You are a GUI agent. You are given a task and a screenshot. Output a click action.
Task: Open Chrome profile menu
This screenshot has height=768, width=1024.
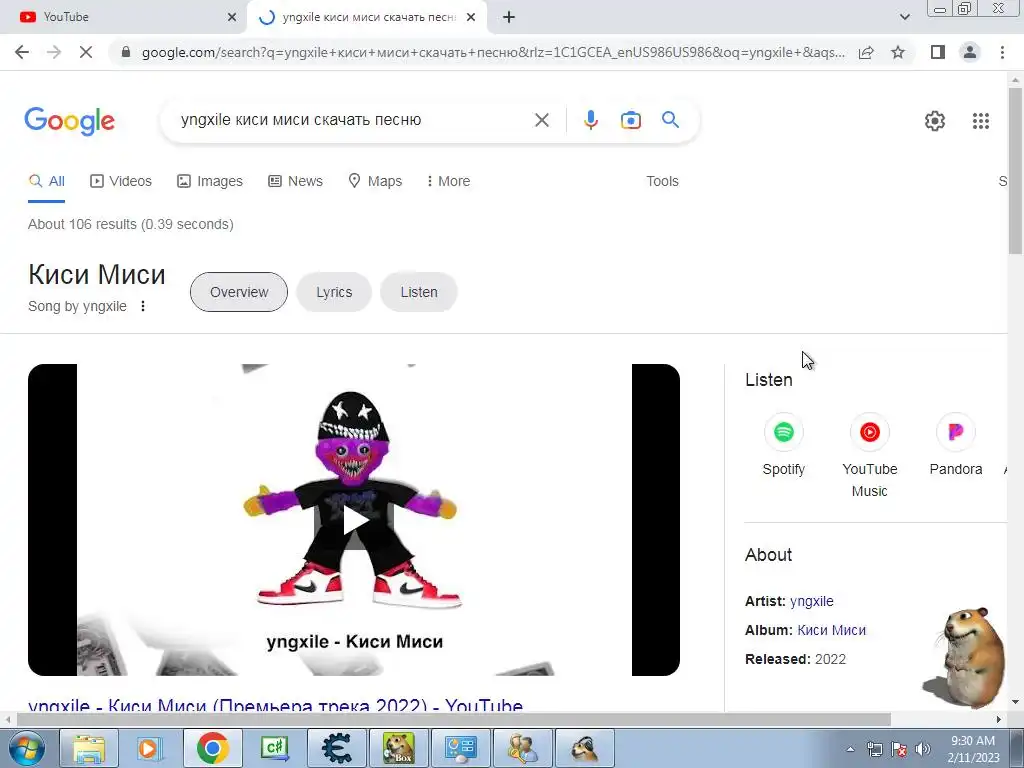click(x=970, y=52)
